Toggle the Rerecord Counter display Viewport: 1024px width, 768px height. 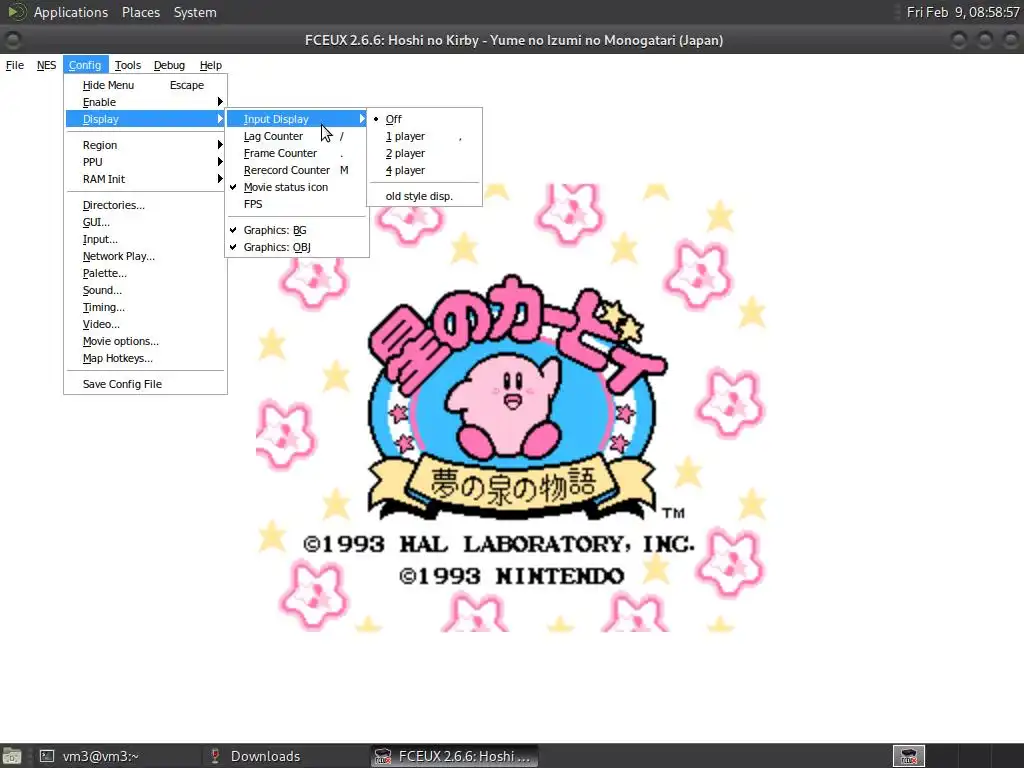click(x=296, y=170)
